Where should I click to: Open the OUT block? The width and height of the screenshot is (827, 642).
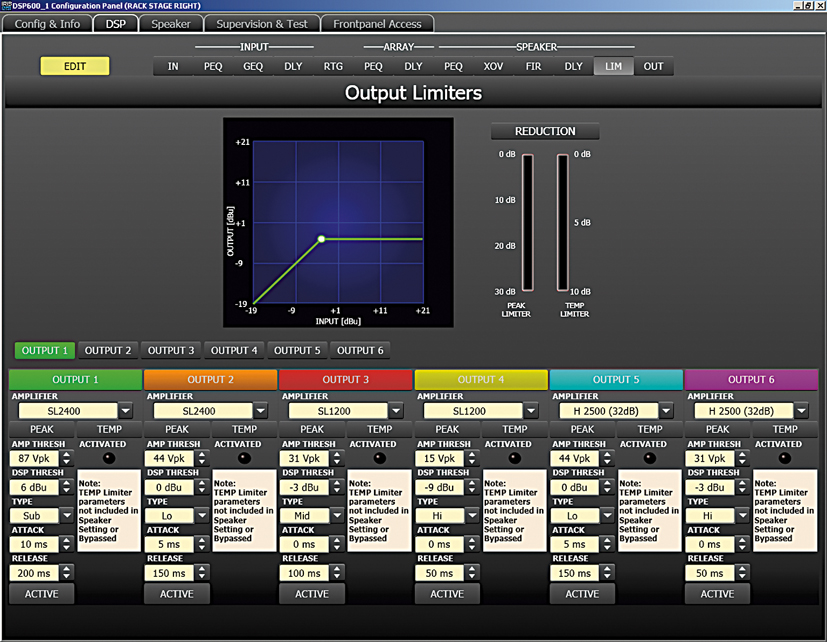click(x=653, y=66)
